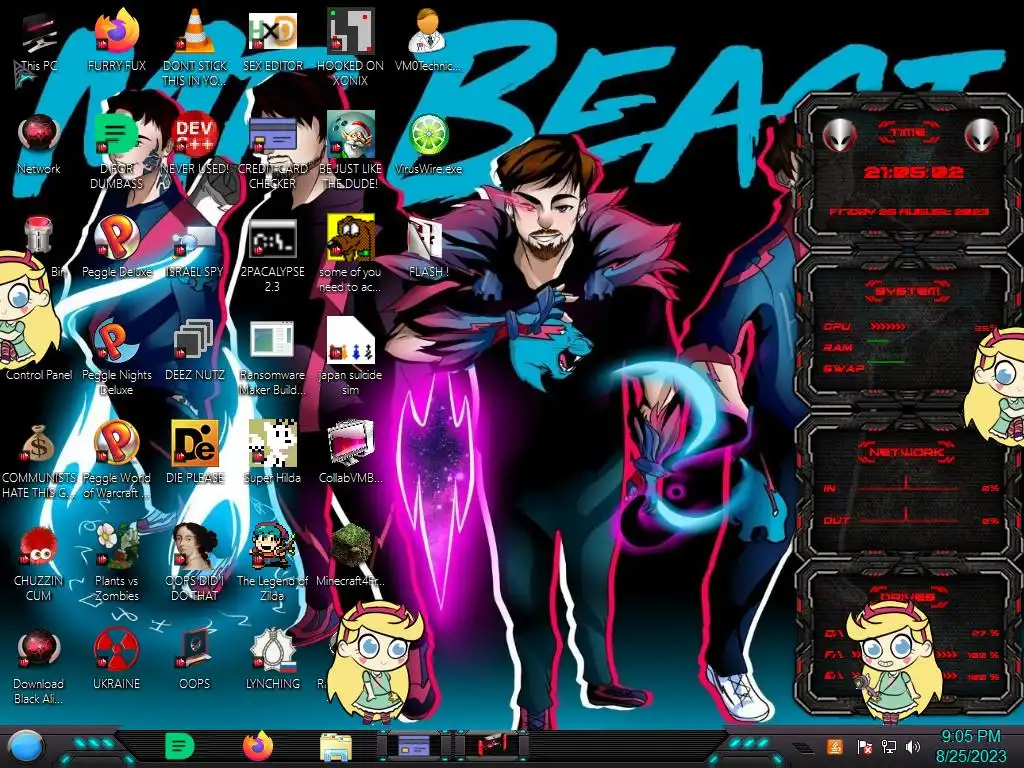Open the taskbar clock showing 9:05 PM
This screenshot has height=768, width=1024.
(x=971, y=747)
